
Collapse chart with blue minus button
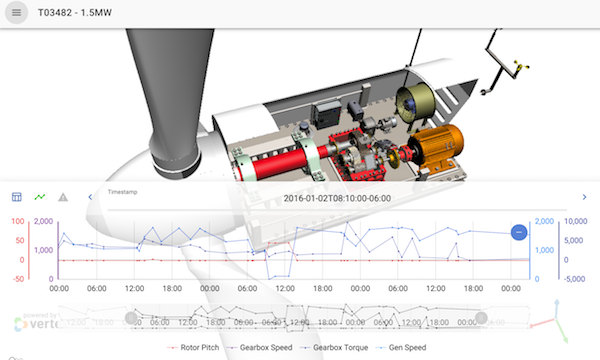(519, 232)
